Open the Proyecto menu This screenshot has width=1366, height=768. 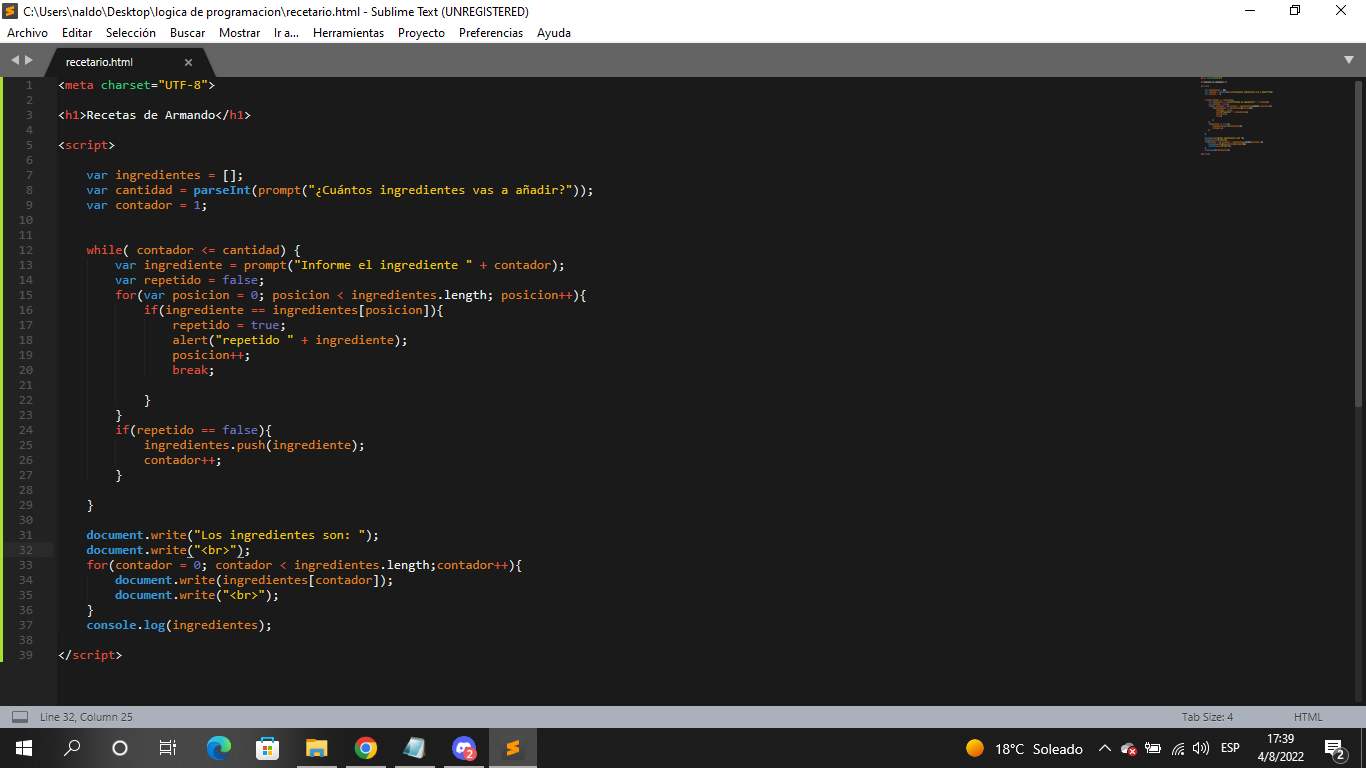(x=421, y=33)
